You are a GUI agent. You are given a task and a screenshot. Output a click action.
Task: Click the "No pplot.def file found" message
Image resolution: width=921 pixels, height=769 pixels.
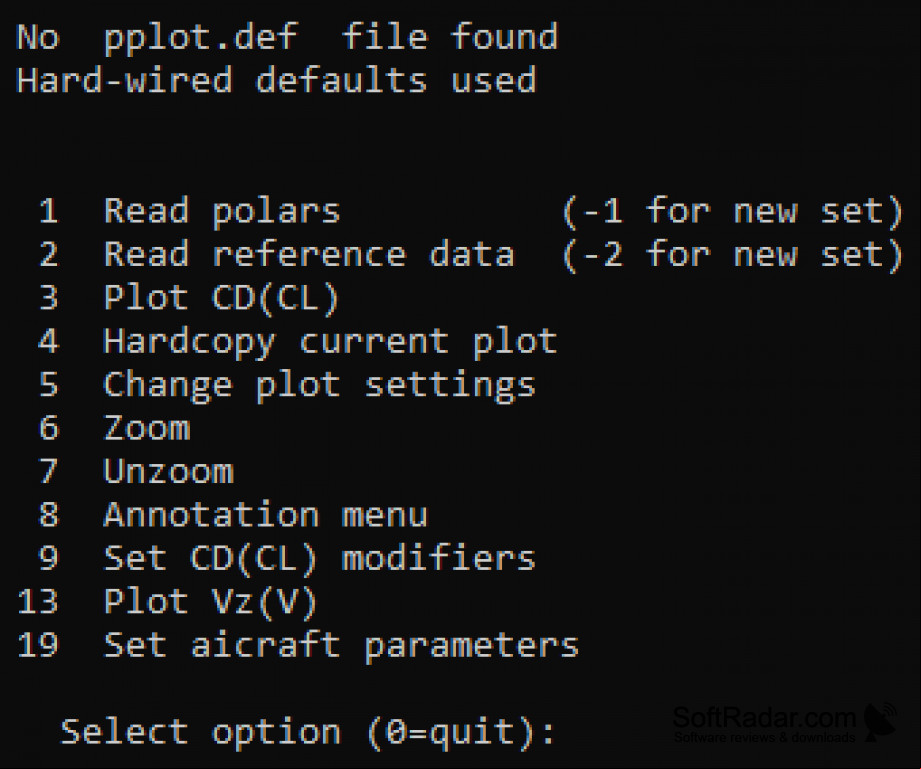287,38
